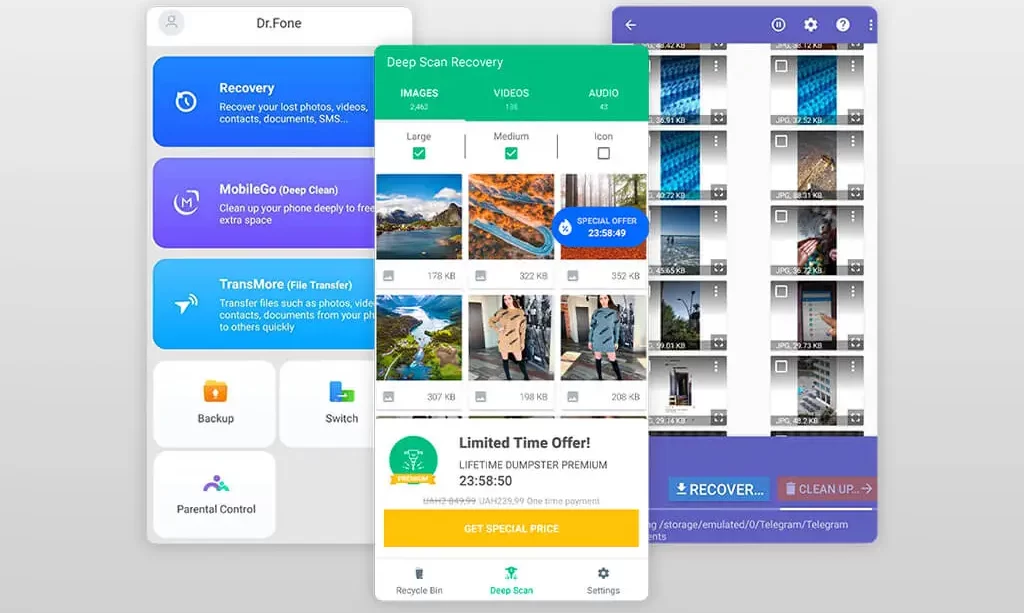Open the 307 KB river valley thumbnail
This screenshot has width=1024, height=613.
coord(419,338)
